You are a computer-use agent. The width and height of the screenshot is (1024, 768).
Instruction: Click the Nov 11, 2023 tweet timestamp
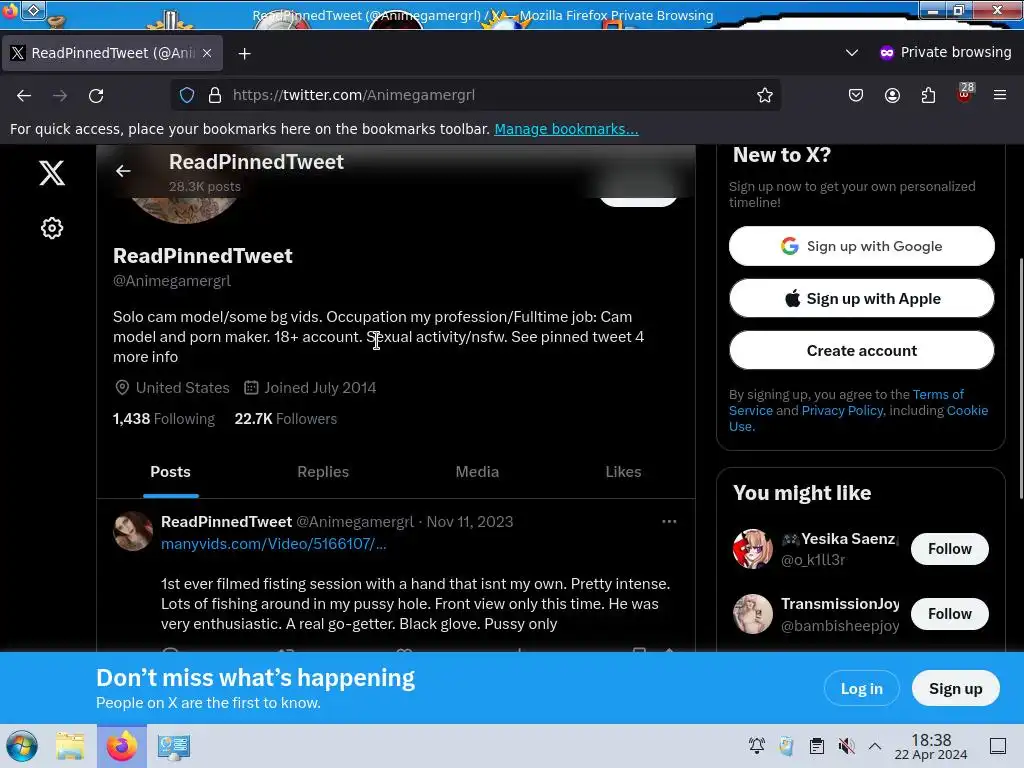470,522
